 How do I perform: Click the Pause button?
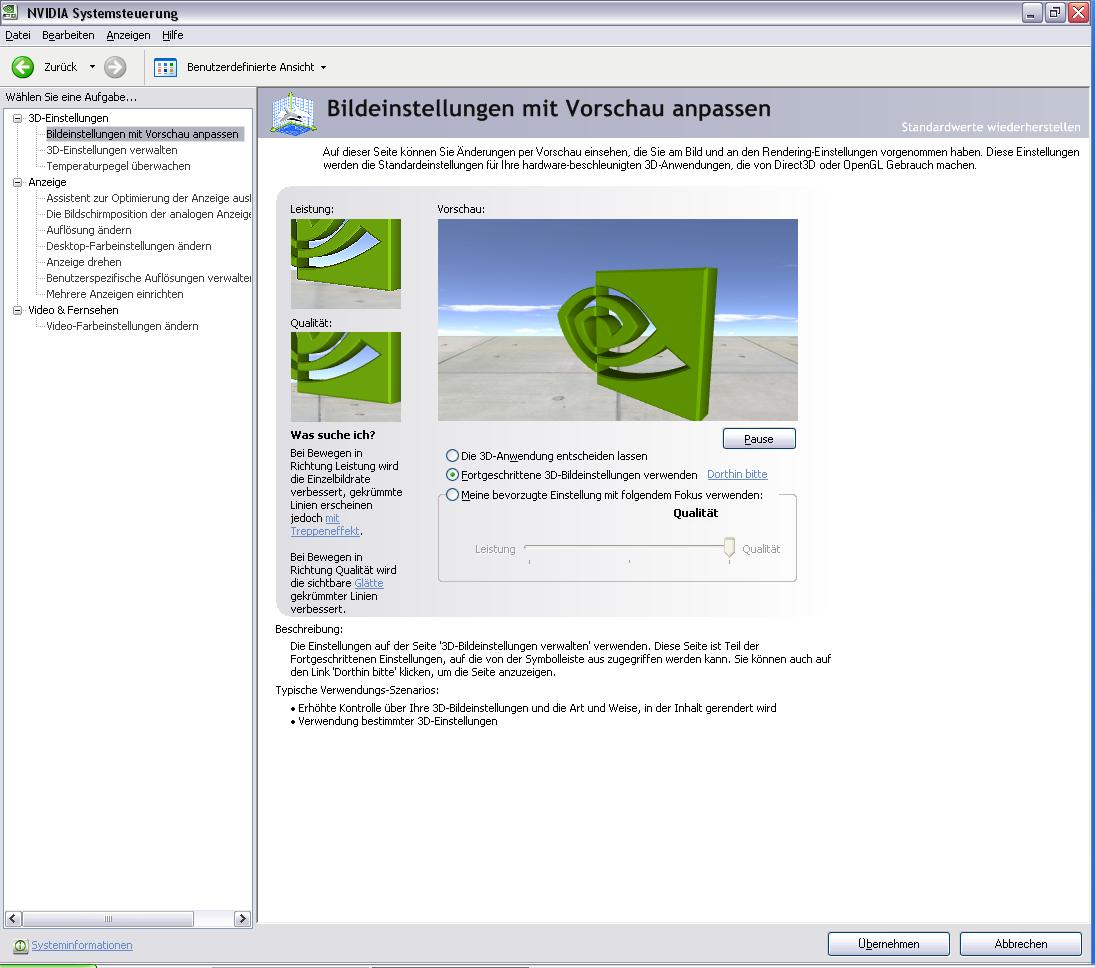[x=759, y=439]
